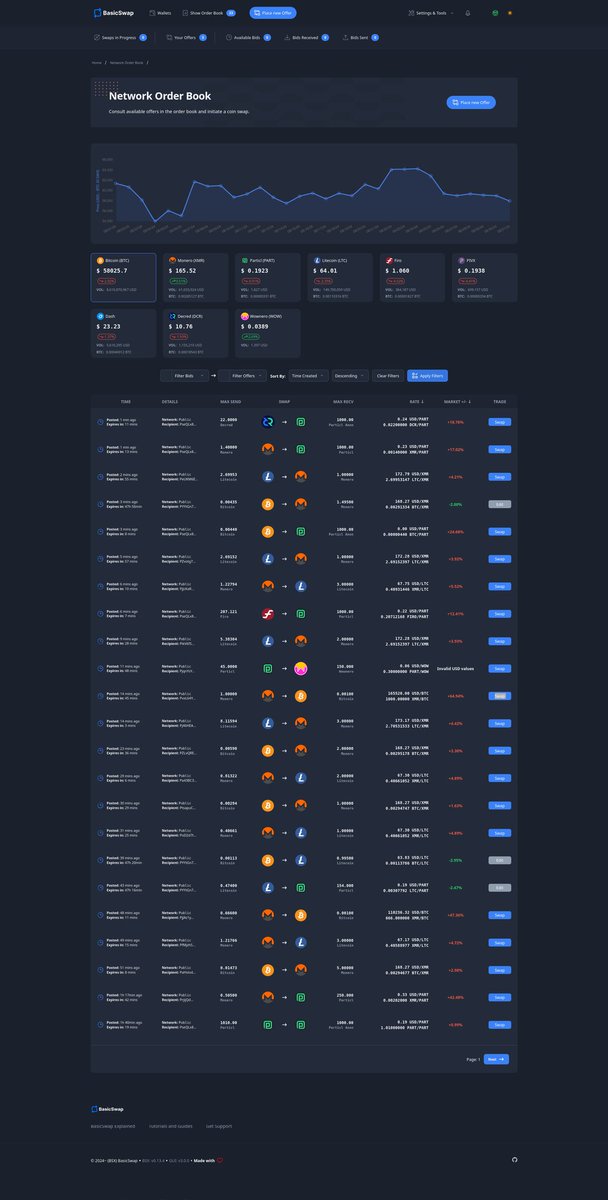Click the 'Invalid USD values' cell
Viewport: 608px width, 1200px height.
[456, 668]
